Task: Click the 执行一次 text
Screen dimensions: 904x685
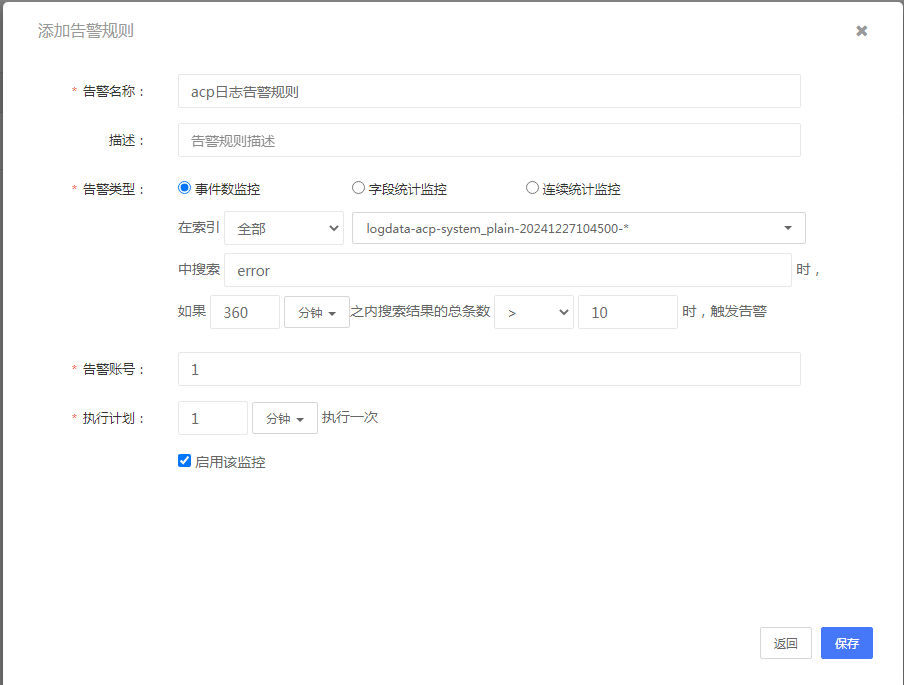Action: [350, 417]
